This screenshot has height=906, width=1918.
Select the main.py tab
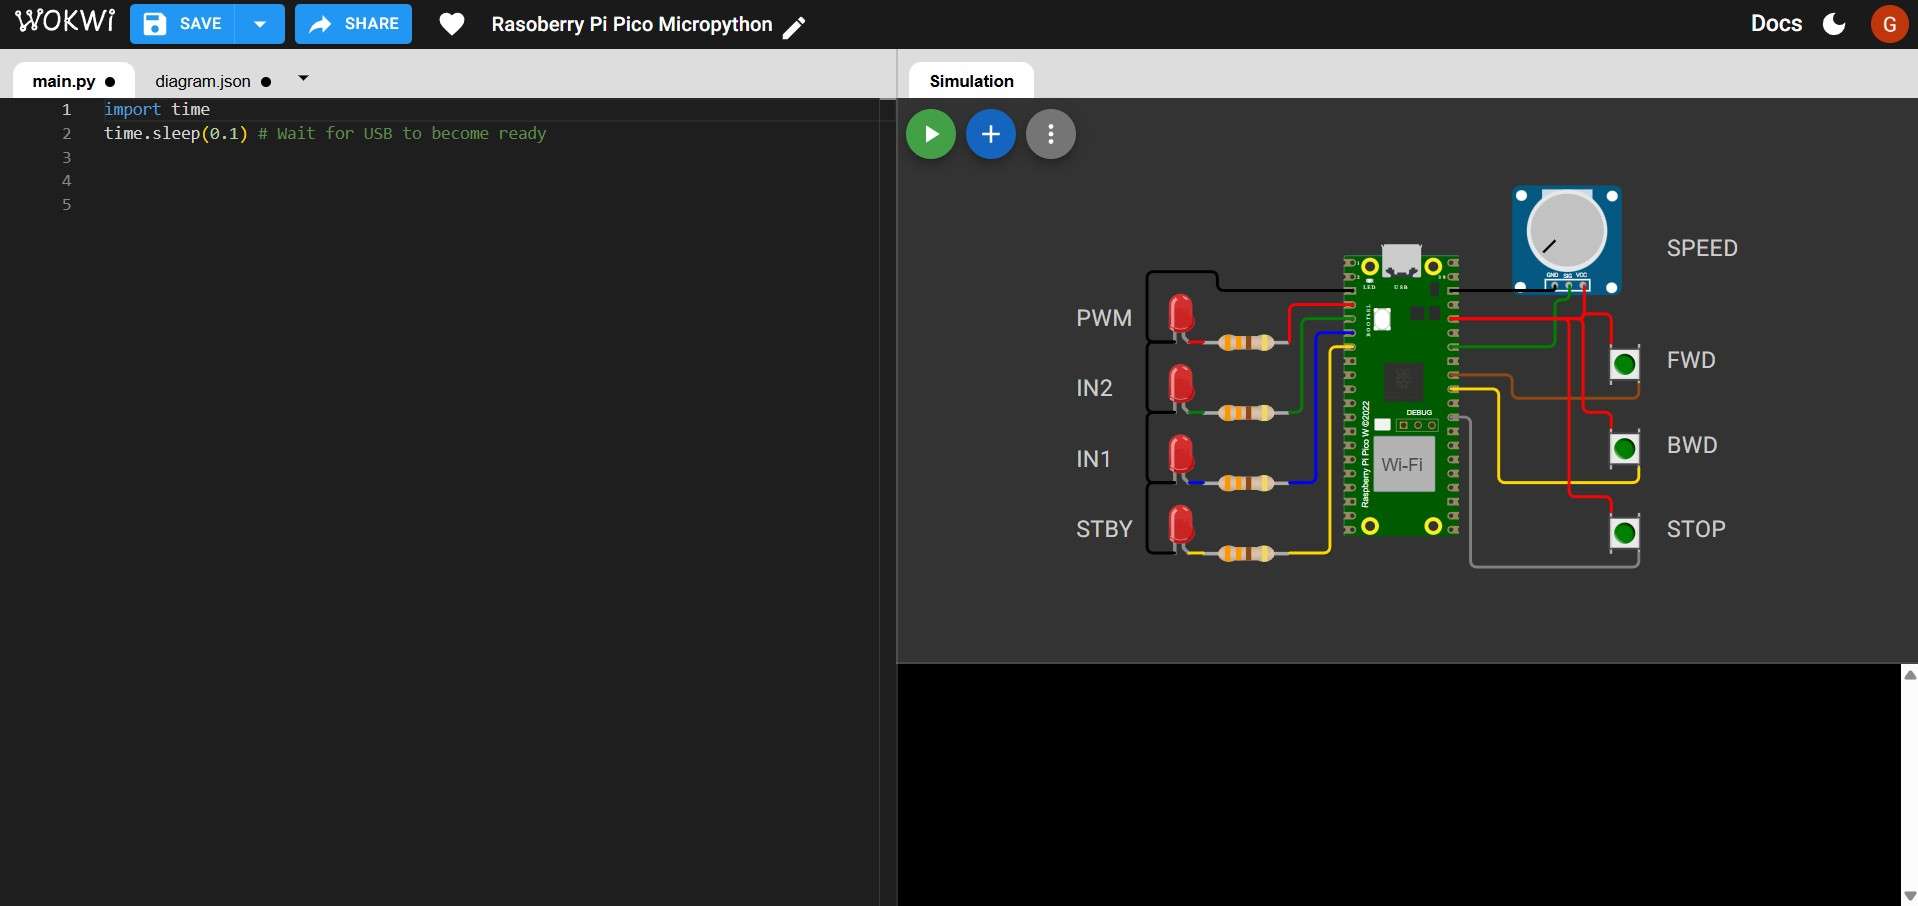tap(63, 81)
